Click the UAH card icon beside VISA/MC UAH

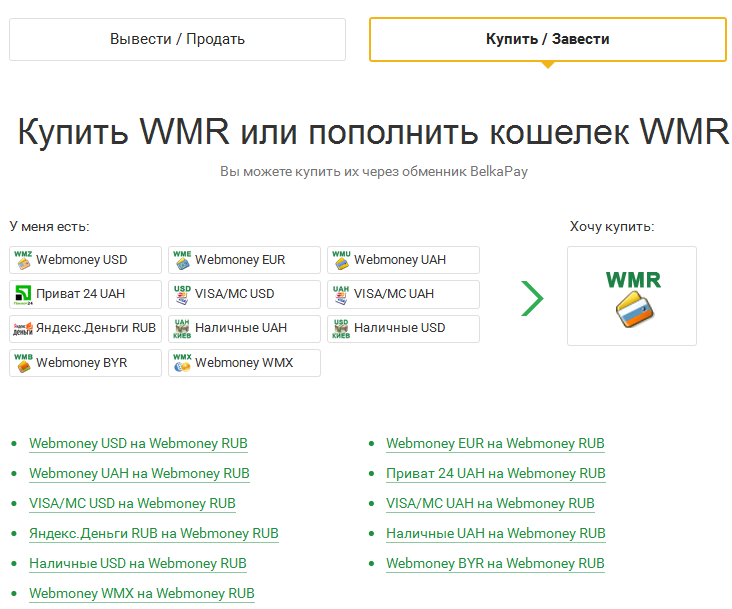341,294
